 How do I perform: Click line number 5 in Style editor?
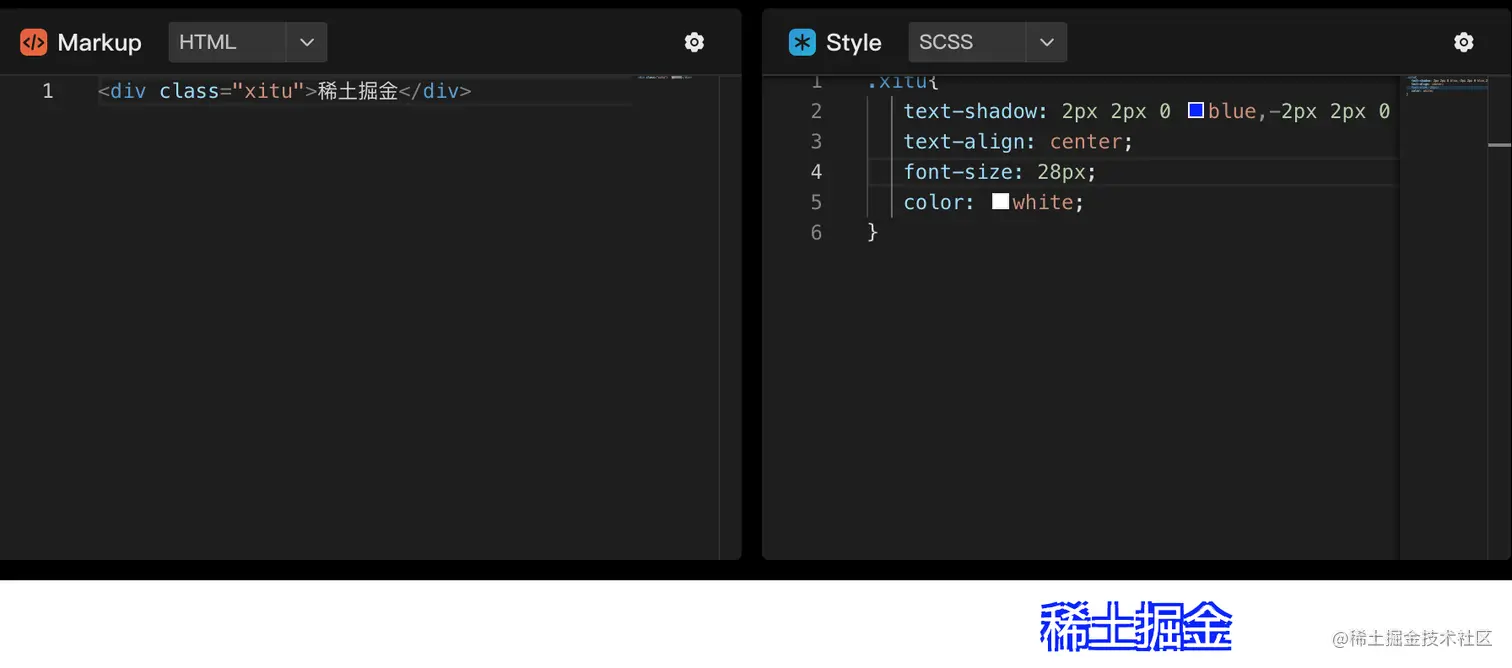(x=816, y=202)
